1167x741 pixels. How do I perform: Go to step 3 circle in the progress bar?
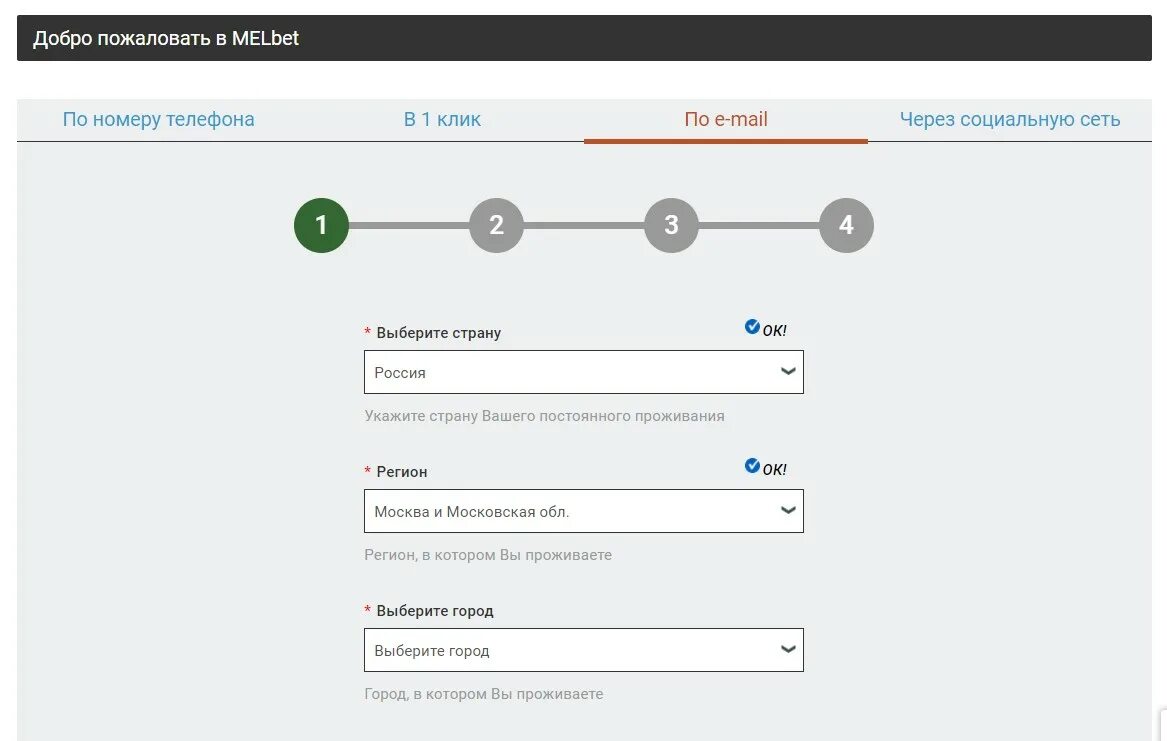pyautogui.click(x=671, y=225)
